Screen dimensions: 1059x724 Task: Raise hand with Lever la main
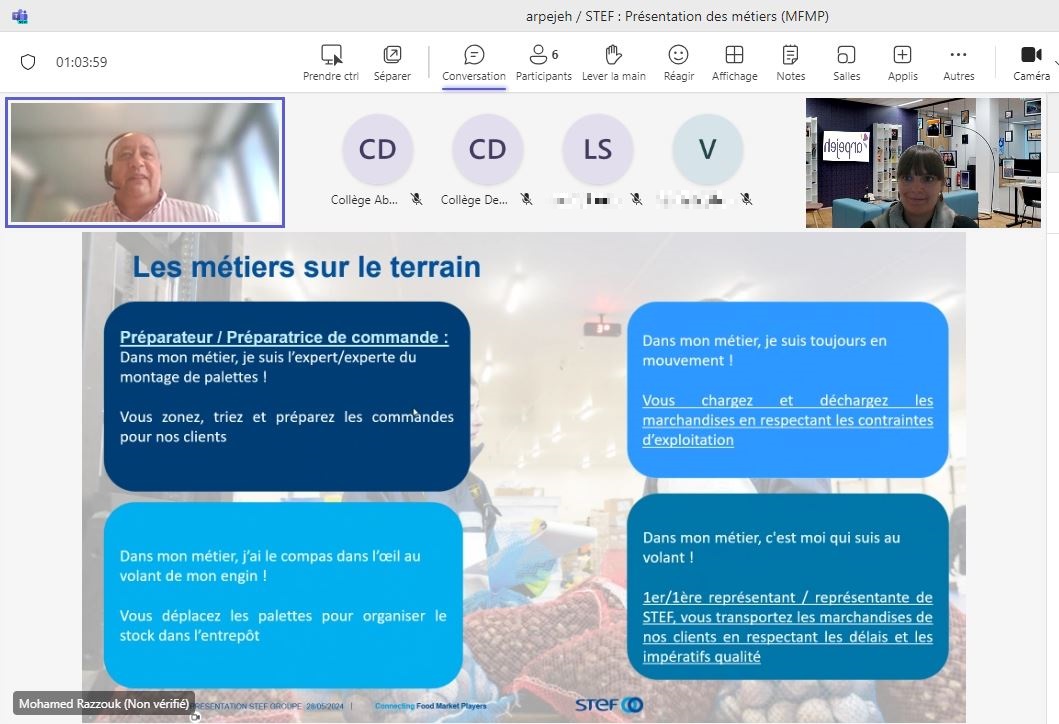pos(614,55)
